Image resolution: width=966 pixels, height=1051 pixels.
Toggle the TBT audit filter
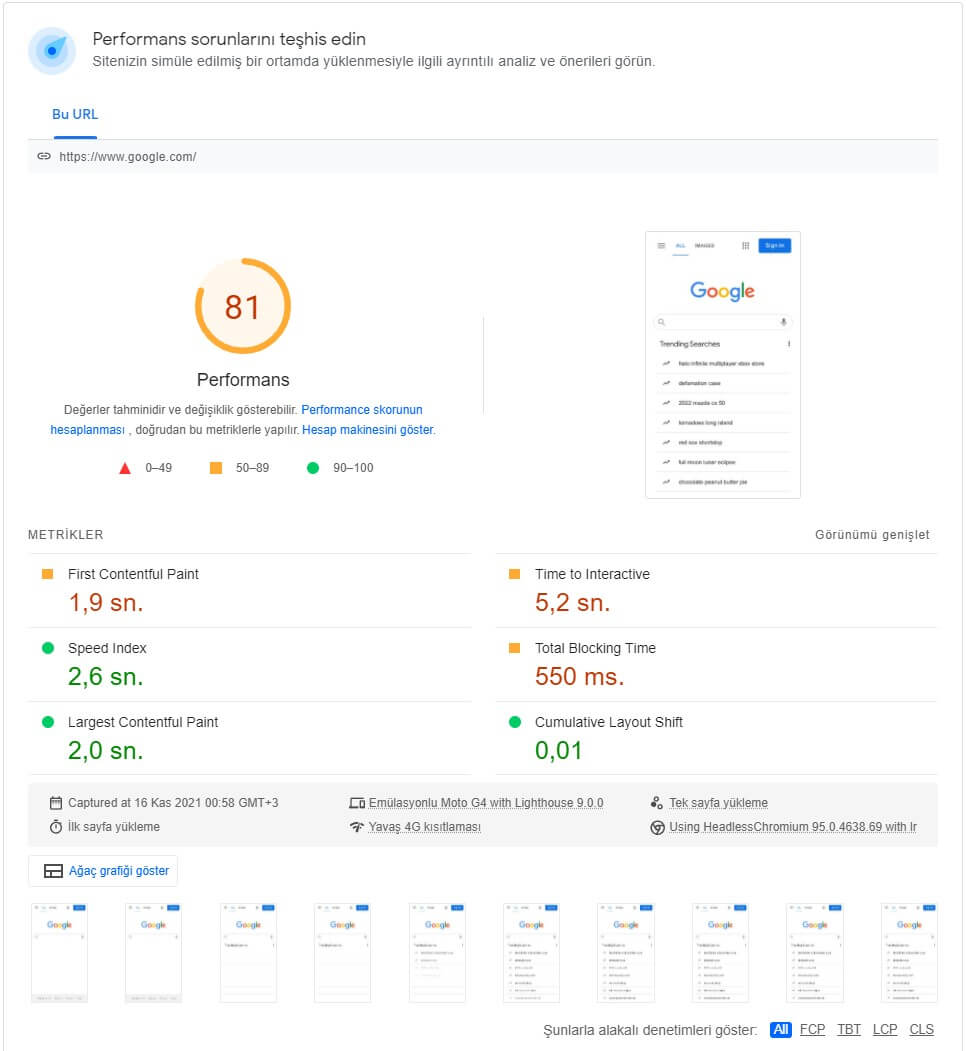[x=848, y=1029]
